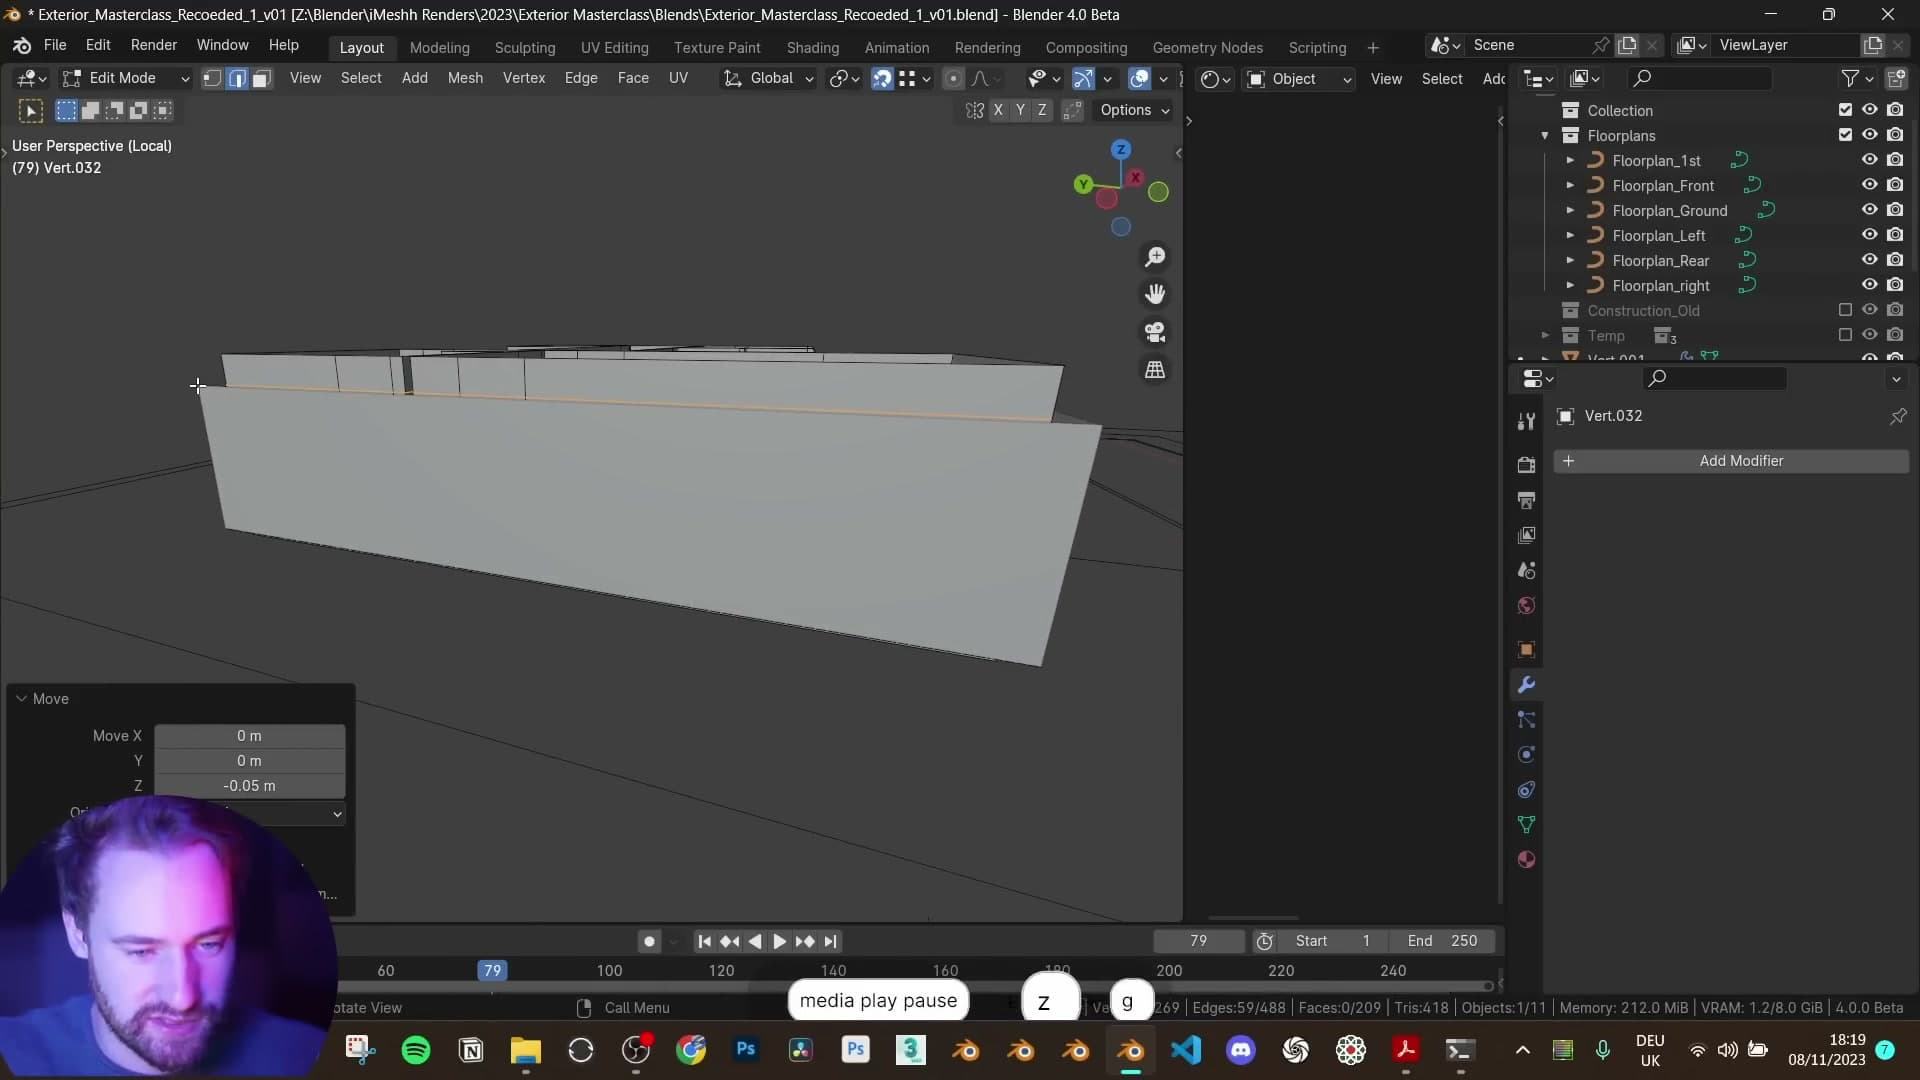Open the Render properties tab icon

point(1526,465)
